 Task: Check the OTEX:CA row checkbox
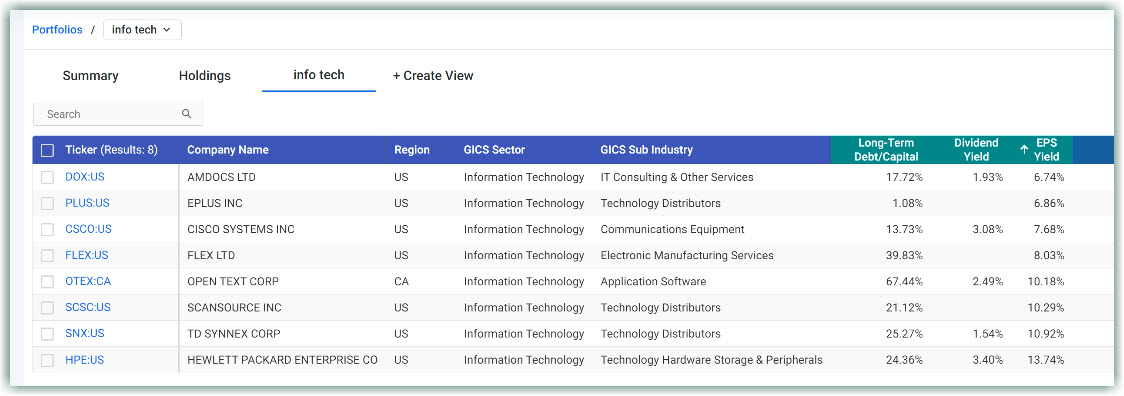click(47, 281)
